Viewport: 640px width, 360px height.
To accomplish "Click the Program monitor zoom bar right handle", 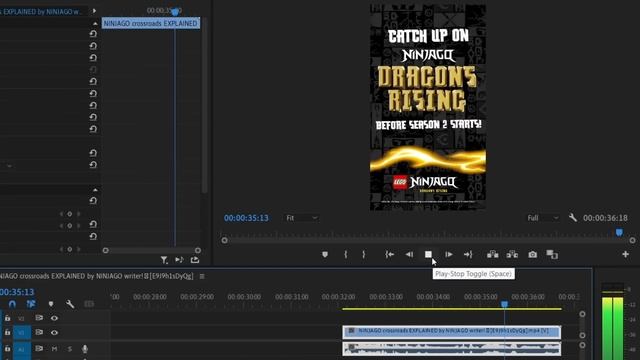I will tap(632, 240).
